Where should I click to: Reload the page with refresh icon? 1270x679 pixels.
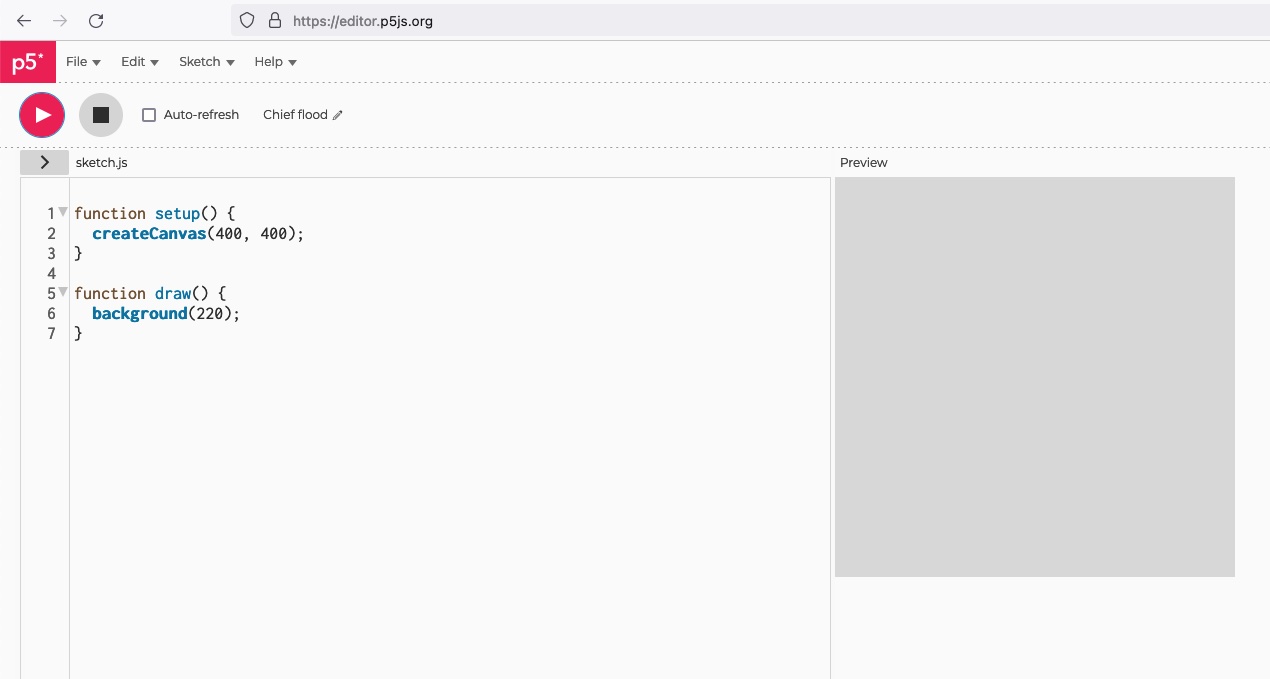tap(96, 20)
